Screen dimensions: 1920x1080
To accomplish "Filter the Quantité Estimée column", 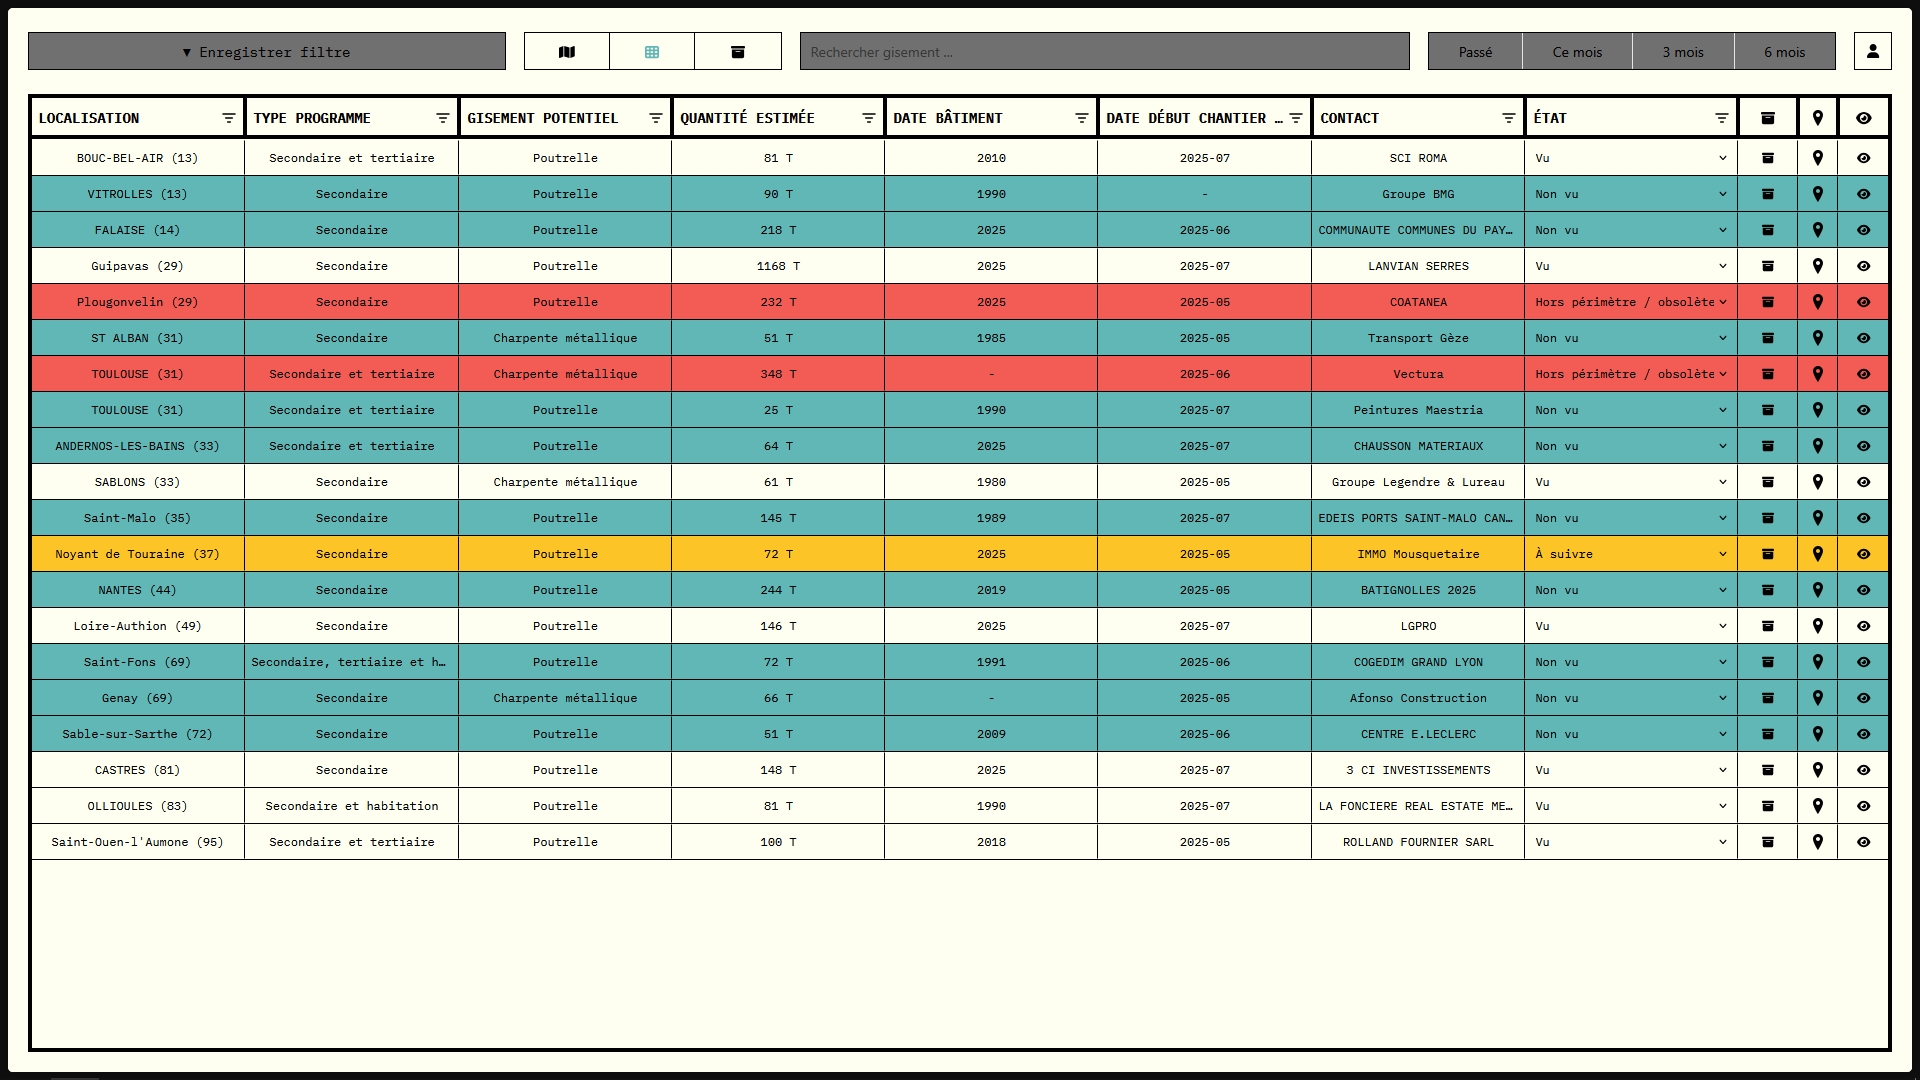I will pos(868,118).
